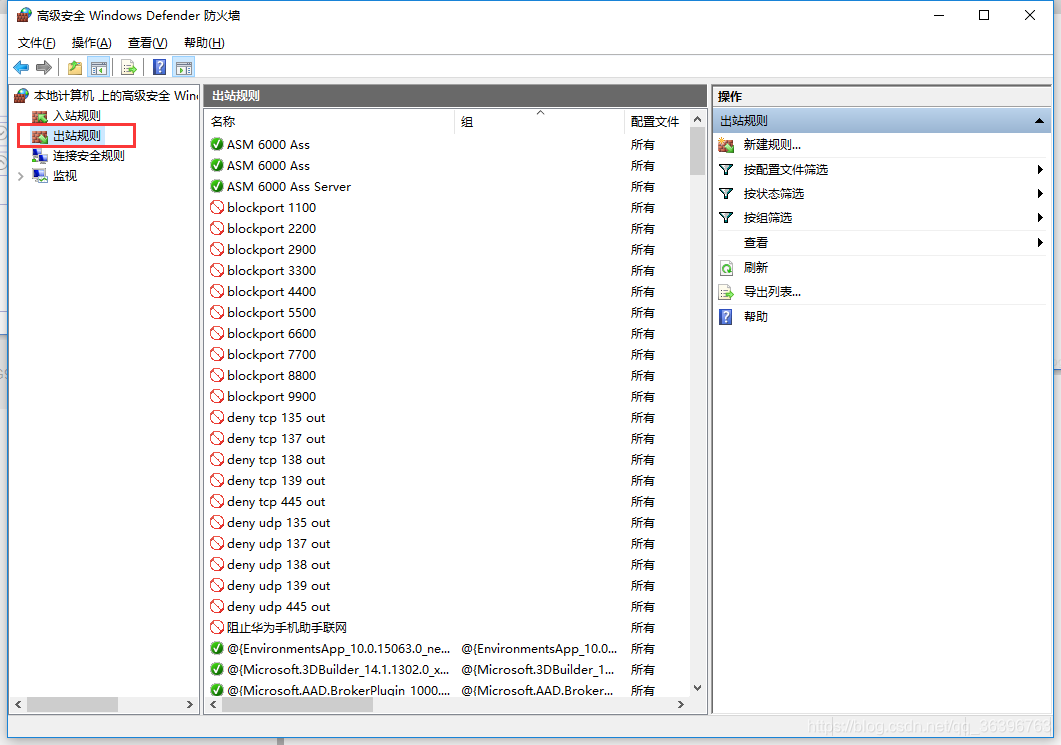This screenshot has height=745, width=1061.
Task: Click the Export list toolbar icon
Action: 129,67
